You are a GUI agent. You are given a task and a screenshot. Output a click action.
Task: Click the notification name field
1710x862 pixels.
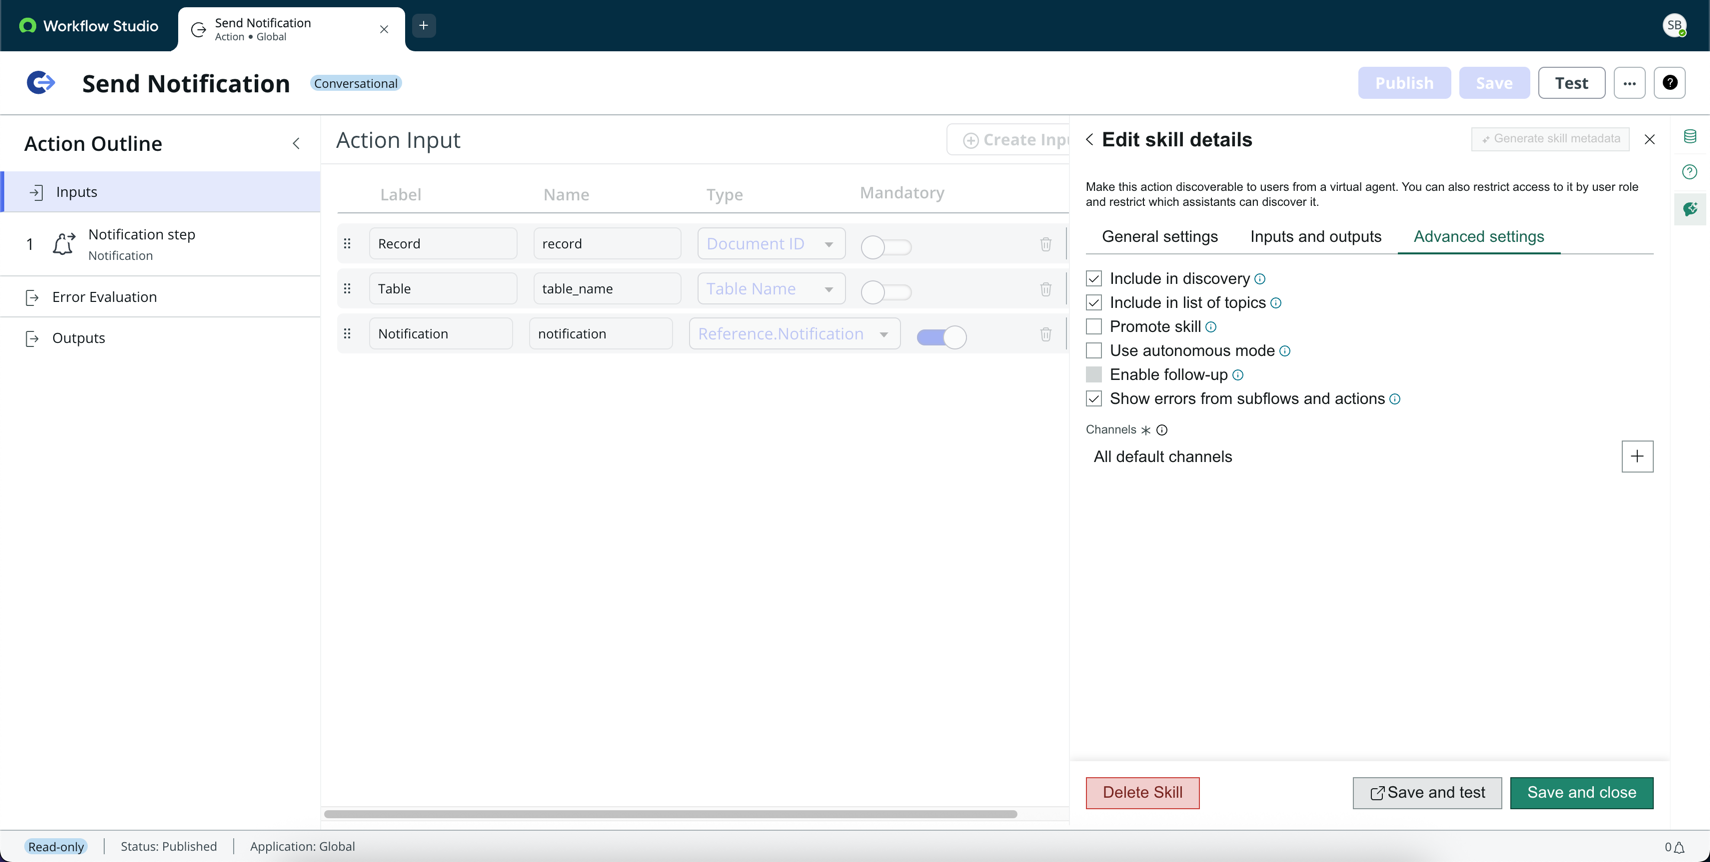pyautogui.click(x=600, y=334)
